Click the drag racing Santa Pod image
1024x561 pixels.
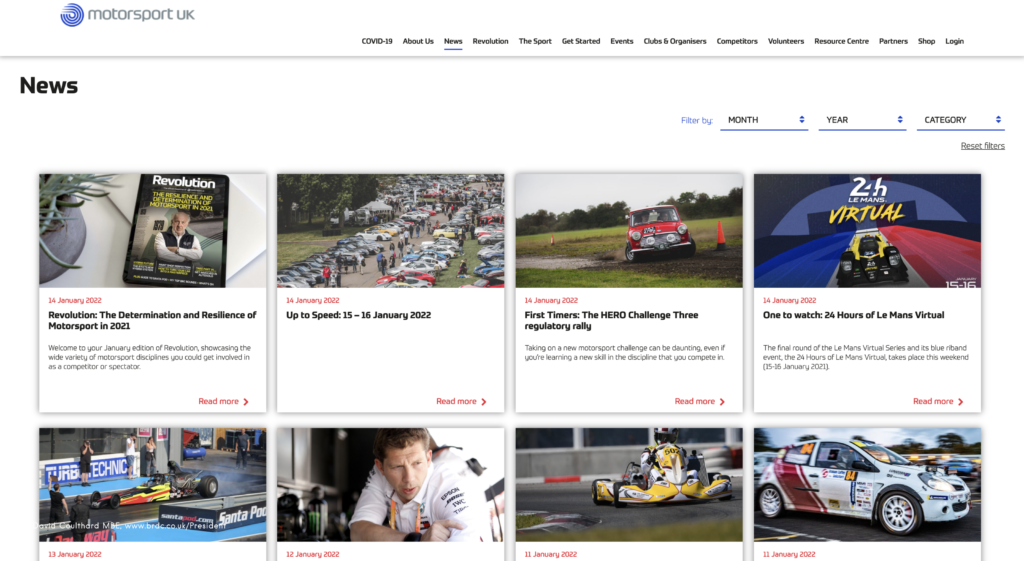pyautogui.click(x=153, y=485)
